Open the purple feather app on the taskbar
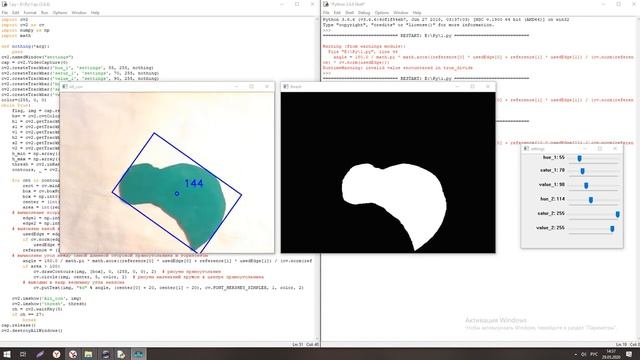This screenshot has width=640, height=360. tap(40, 354)
